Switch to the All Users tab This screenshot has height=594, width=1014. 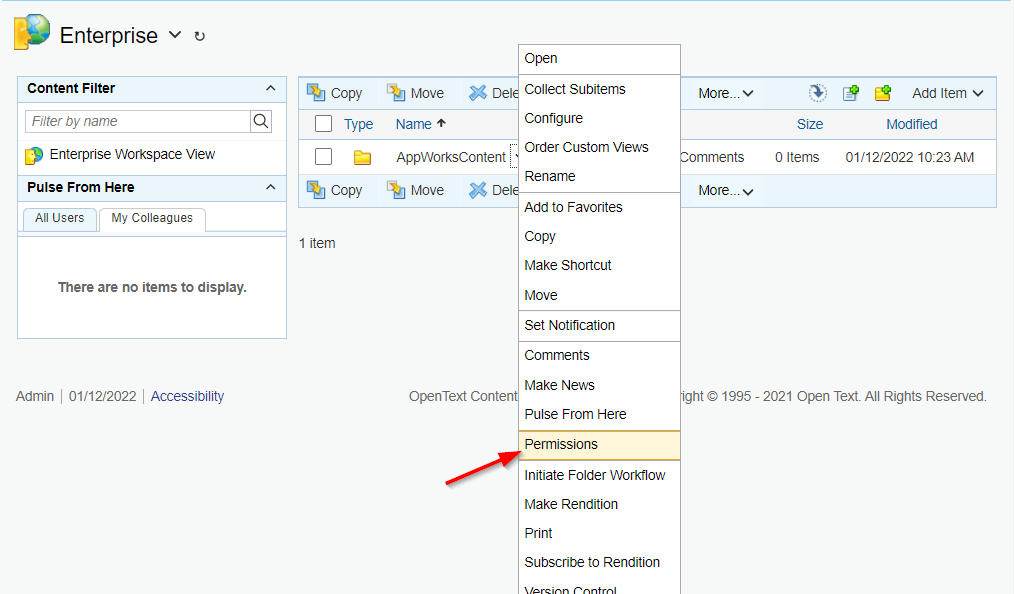coord(59,218)
